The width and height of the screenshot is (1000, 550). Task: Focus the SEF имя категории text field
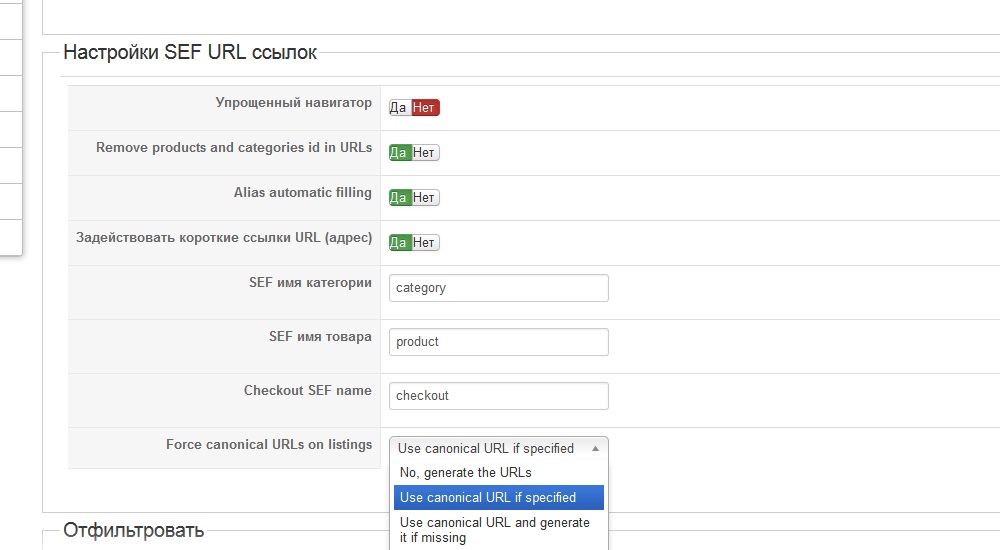498,288
